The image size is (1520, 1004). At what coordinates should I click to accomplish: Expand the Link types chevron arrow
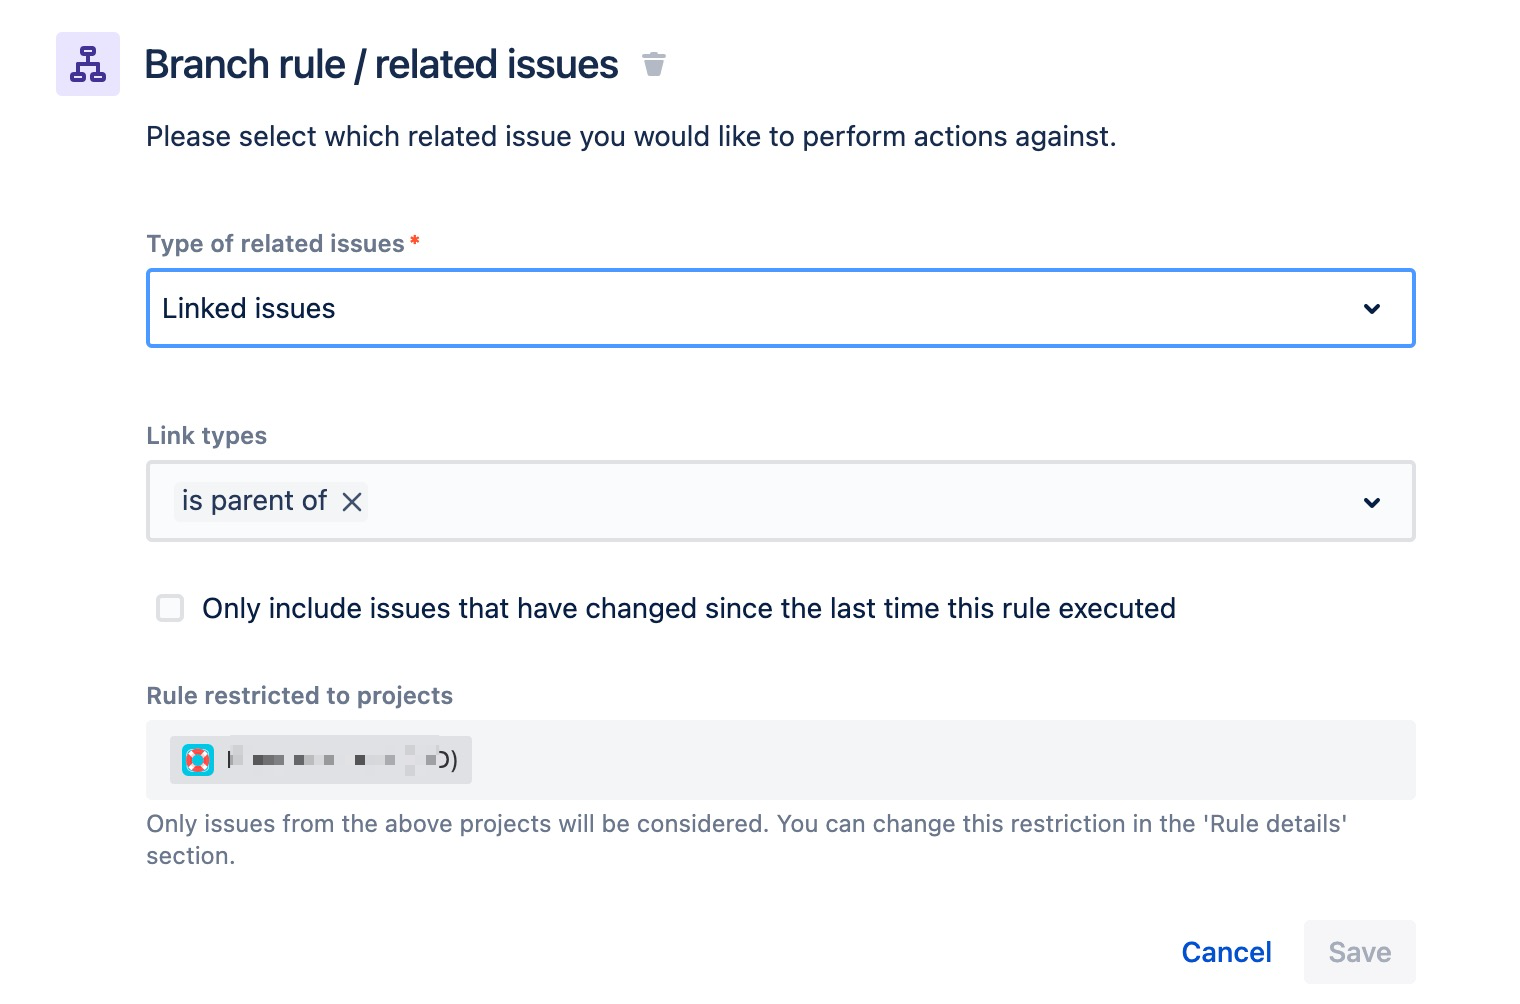pyautogui.click(x=1372, y=502)
